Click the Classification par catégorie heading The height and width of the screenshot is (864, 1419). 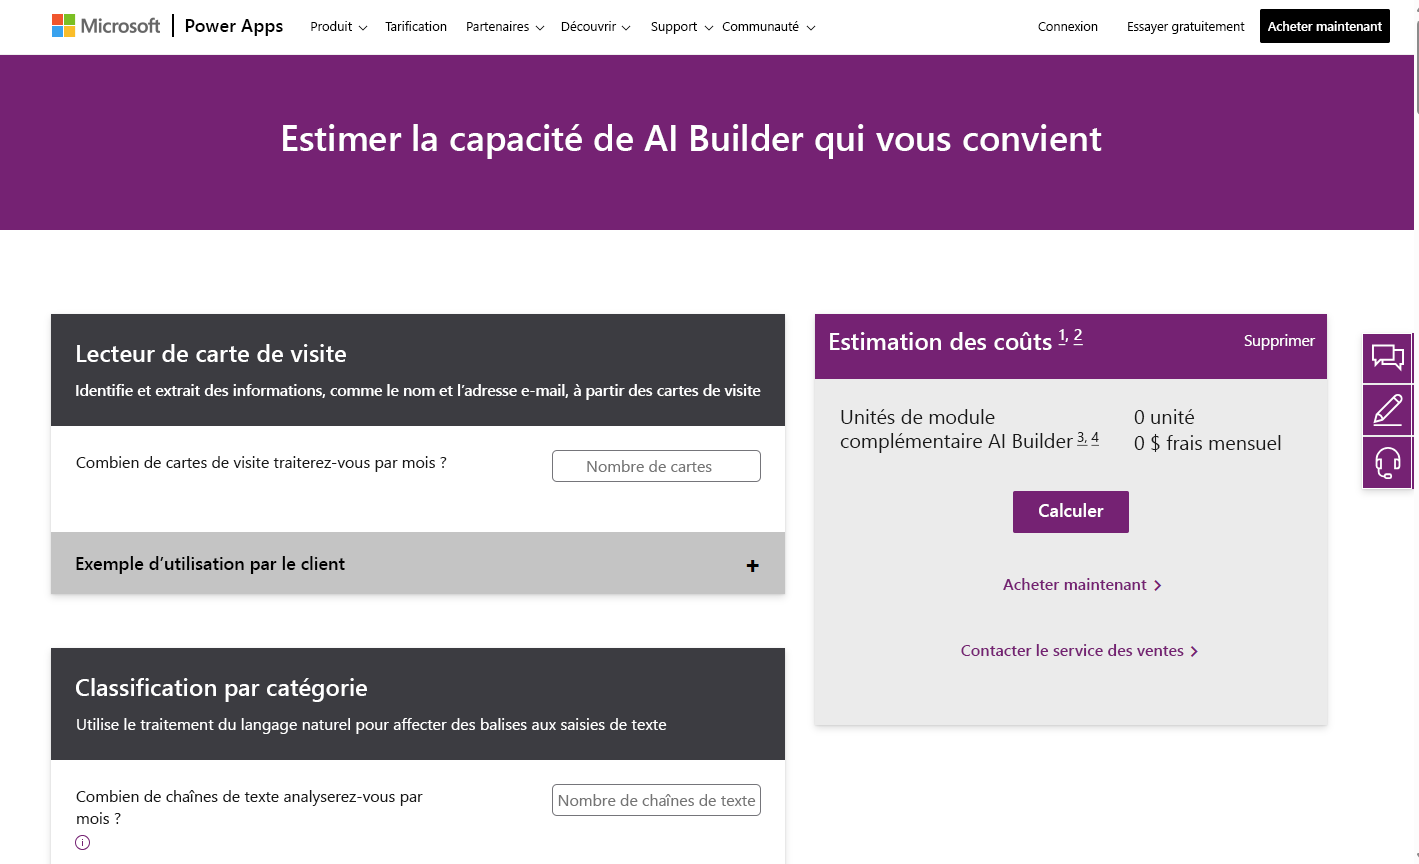tap(221, 688)
